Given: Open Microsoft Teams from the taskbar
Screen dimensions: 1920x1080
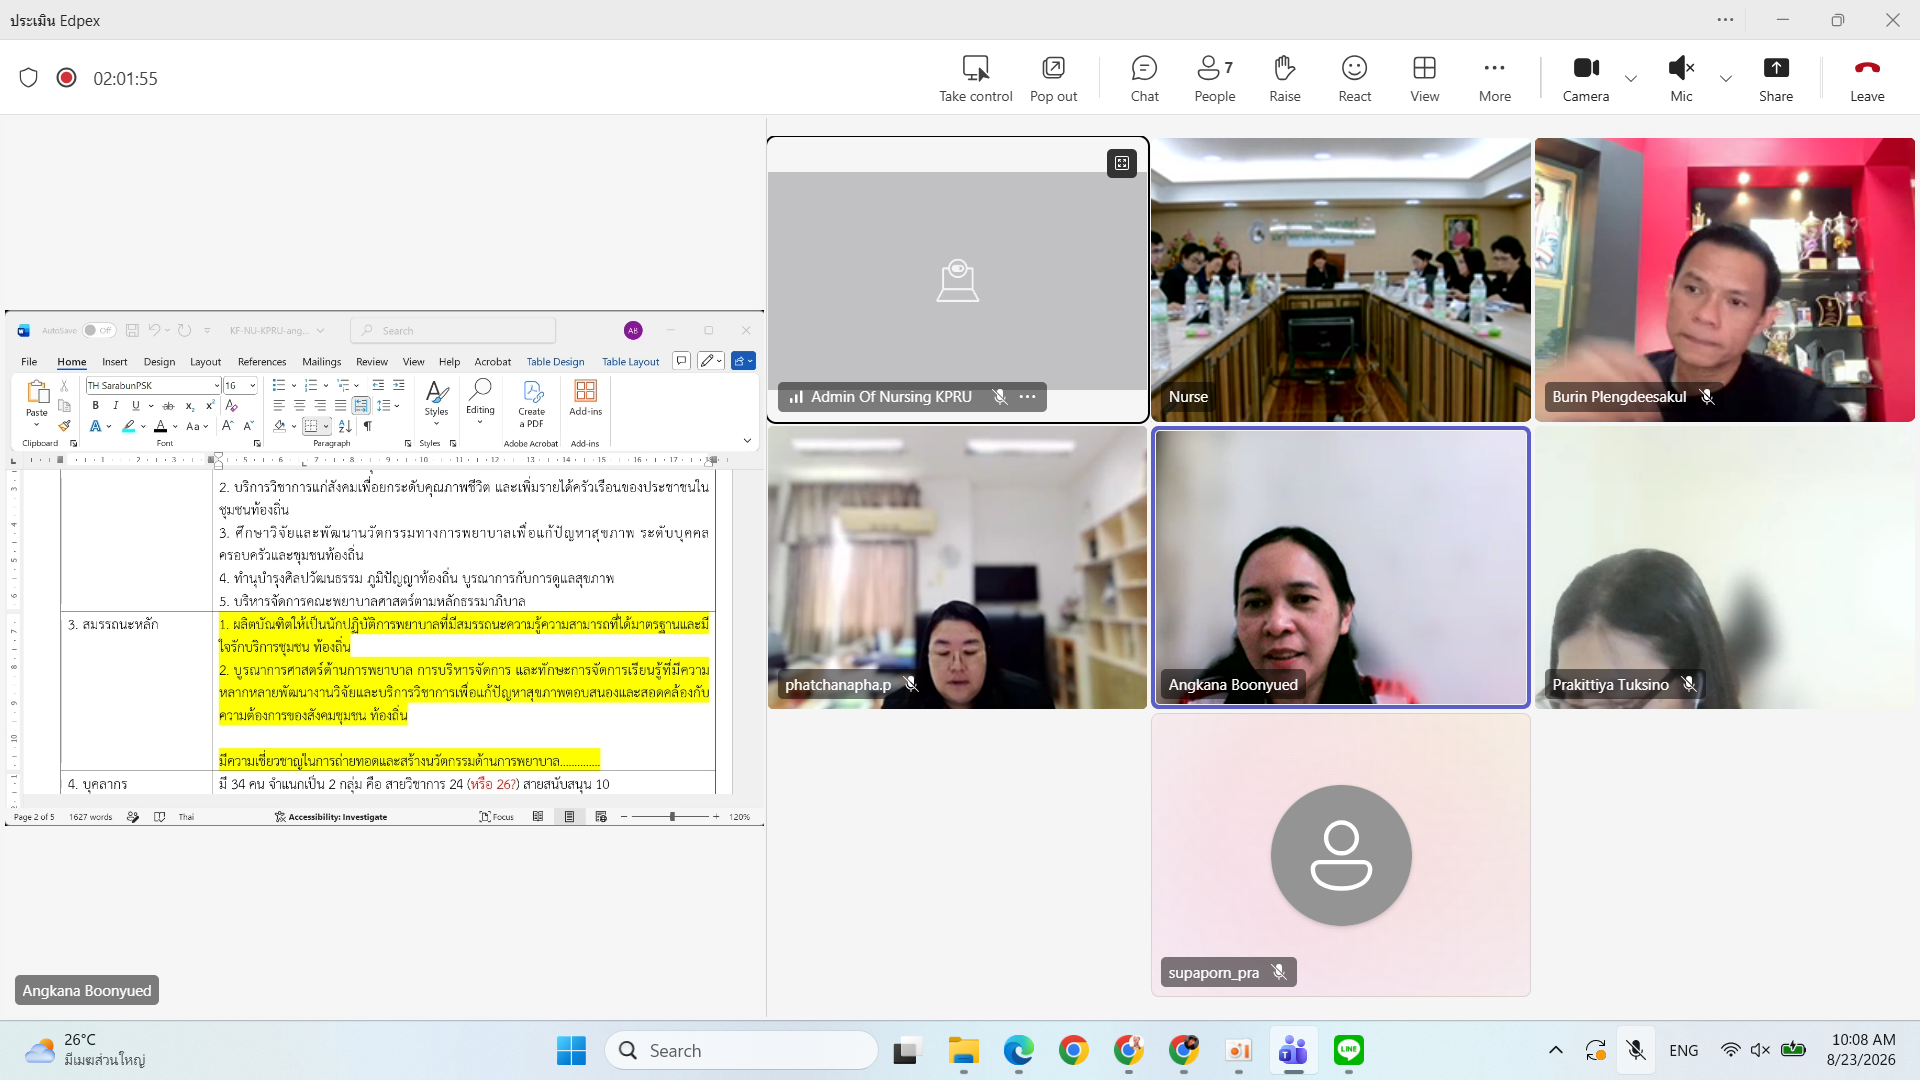Looking at the screenshot, I should click(1293, 1050).
